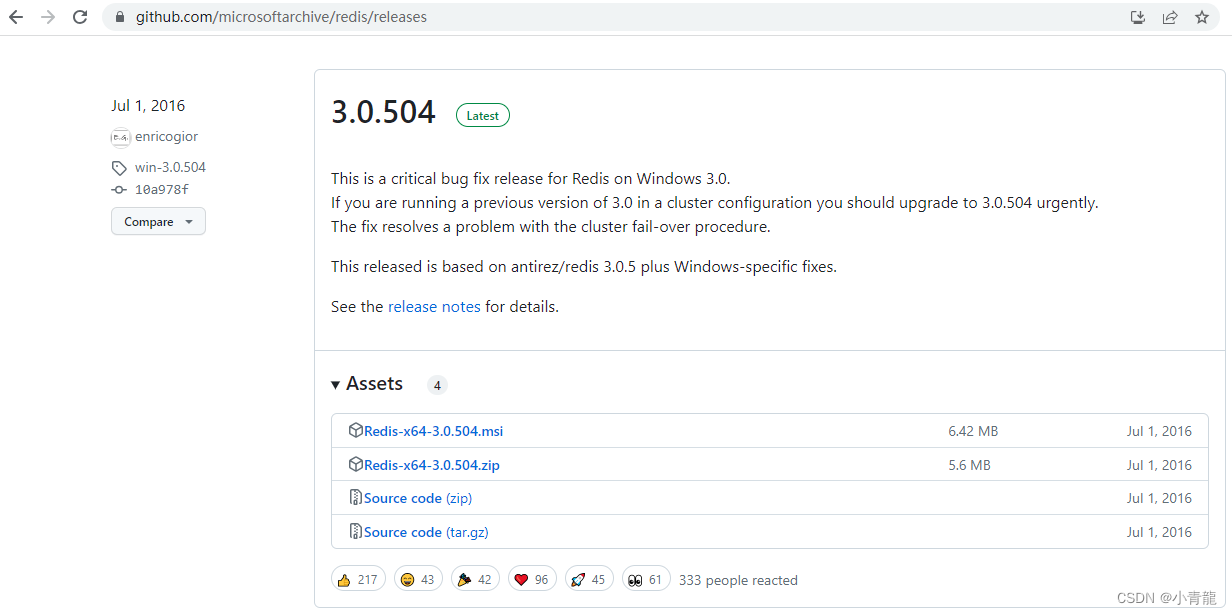Open enricogior avatar image

pos(120,137)
